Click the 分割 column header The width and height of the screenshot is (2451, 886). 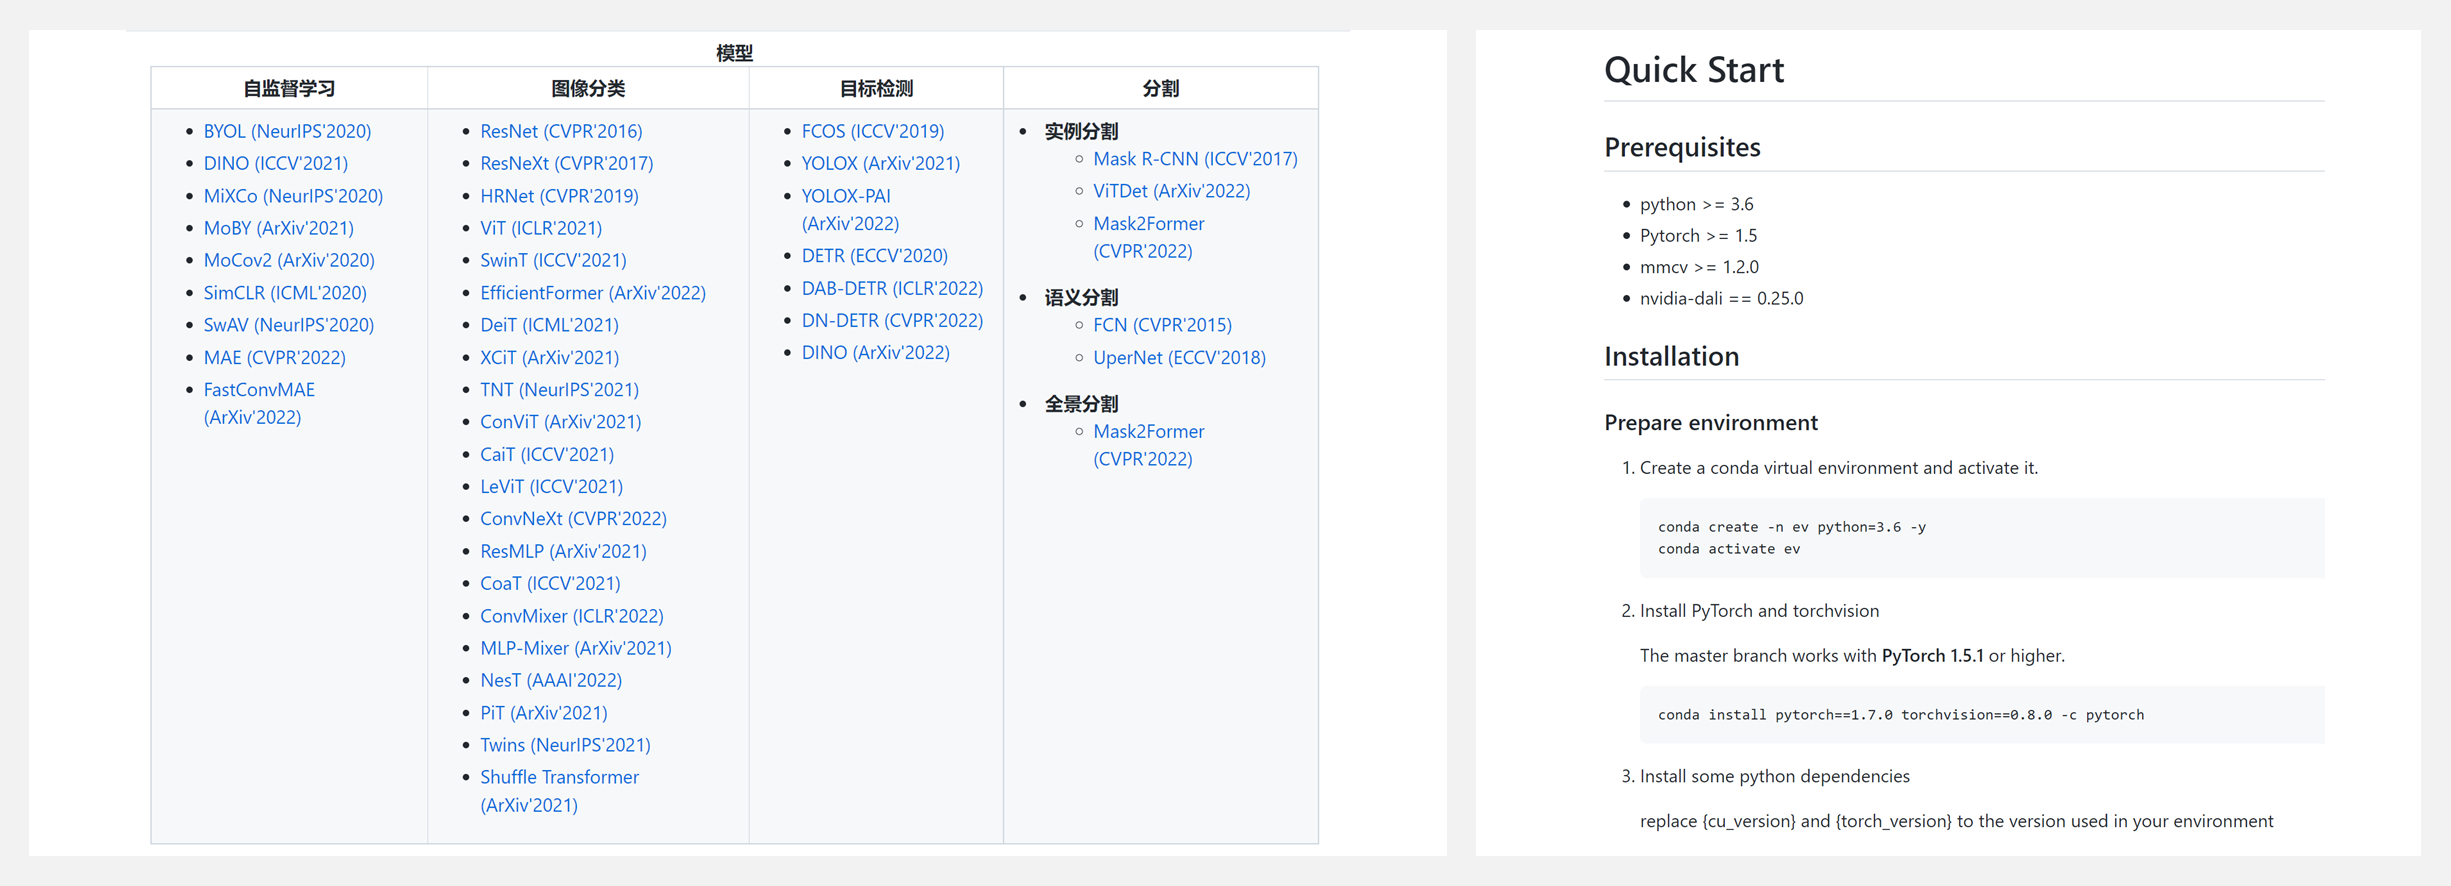coord(1161,88)
